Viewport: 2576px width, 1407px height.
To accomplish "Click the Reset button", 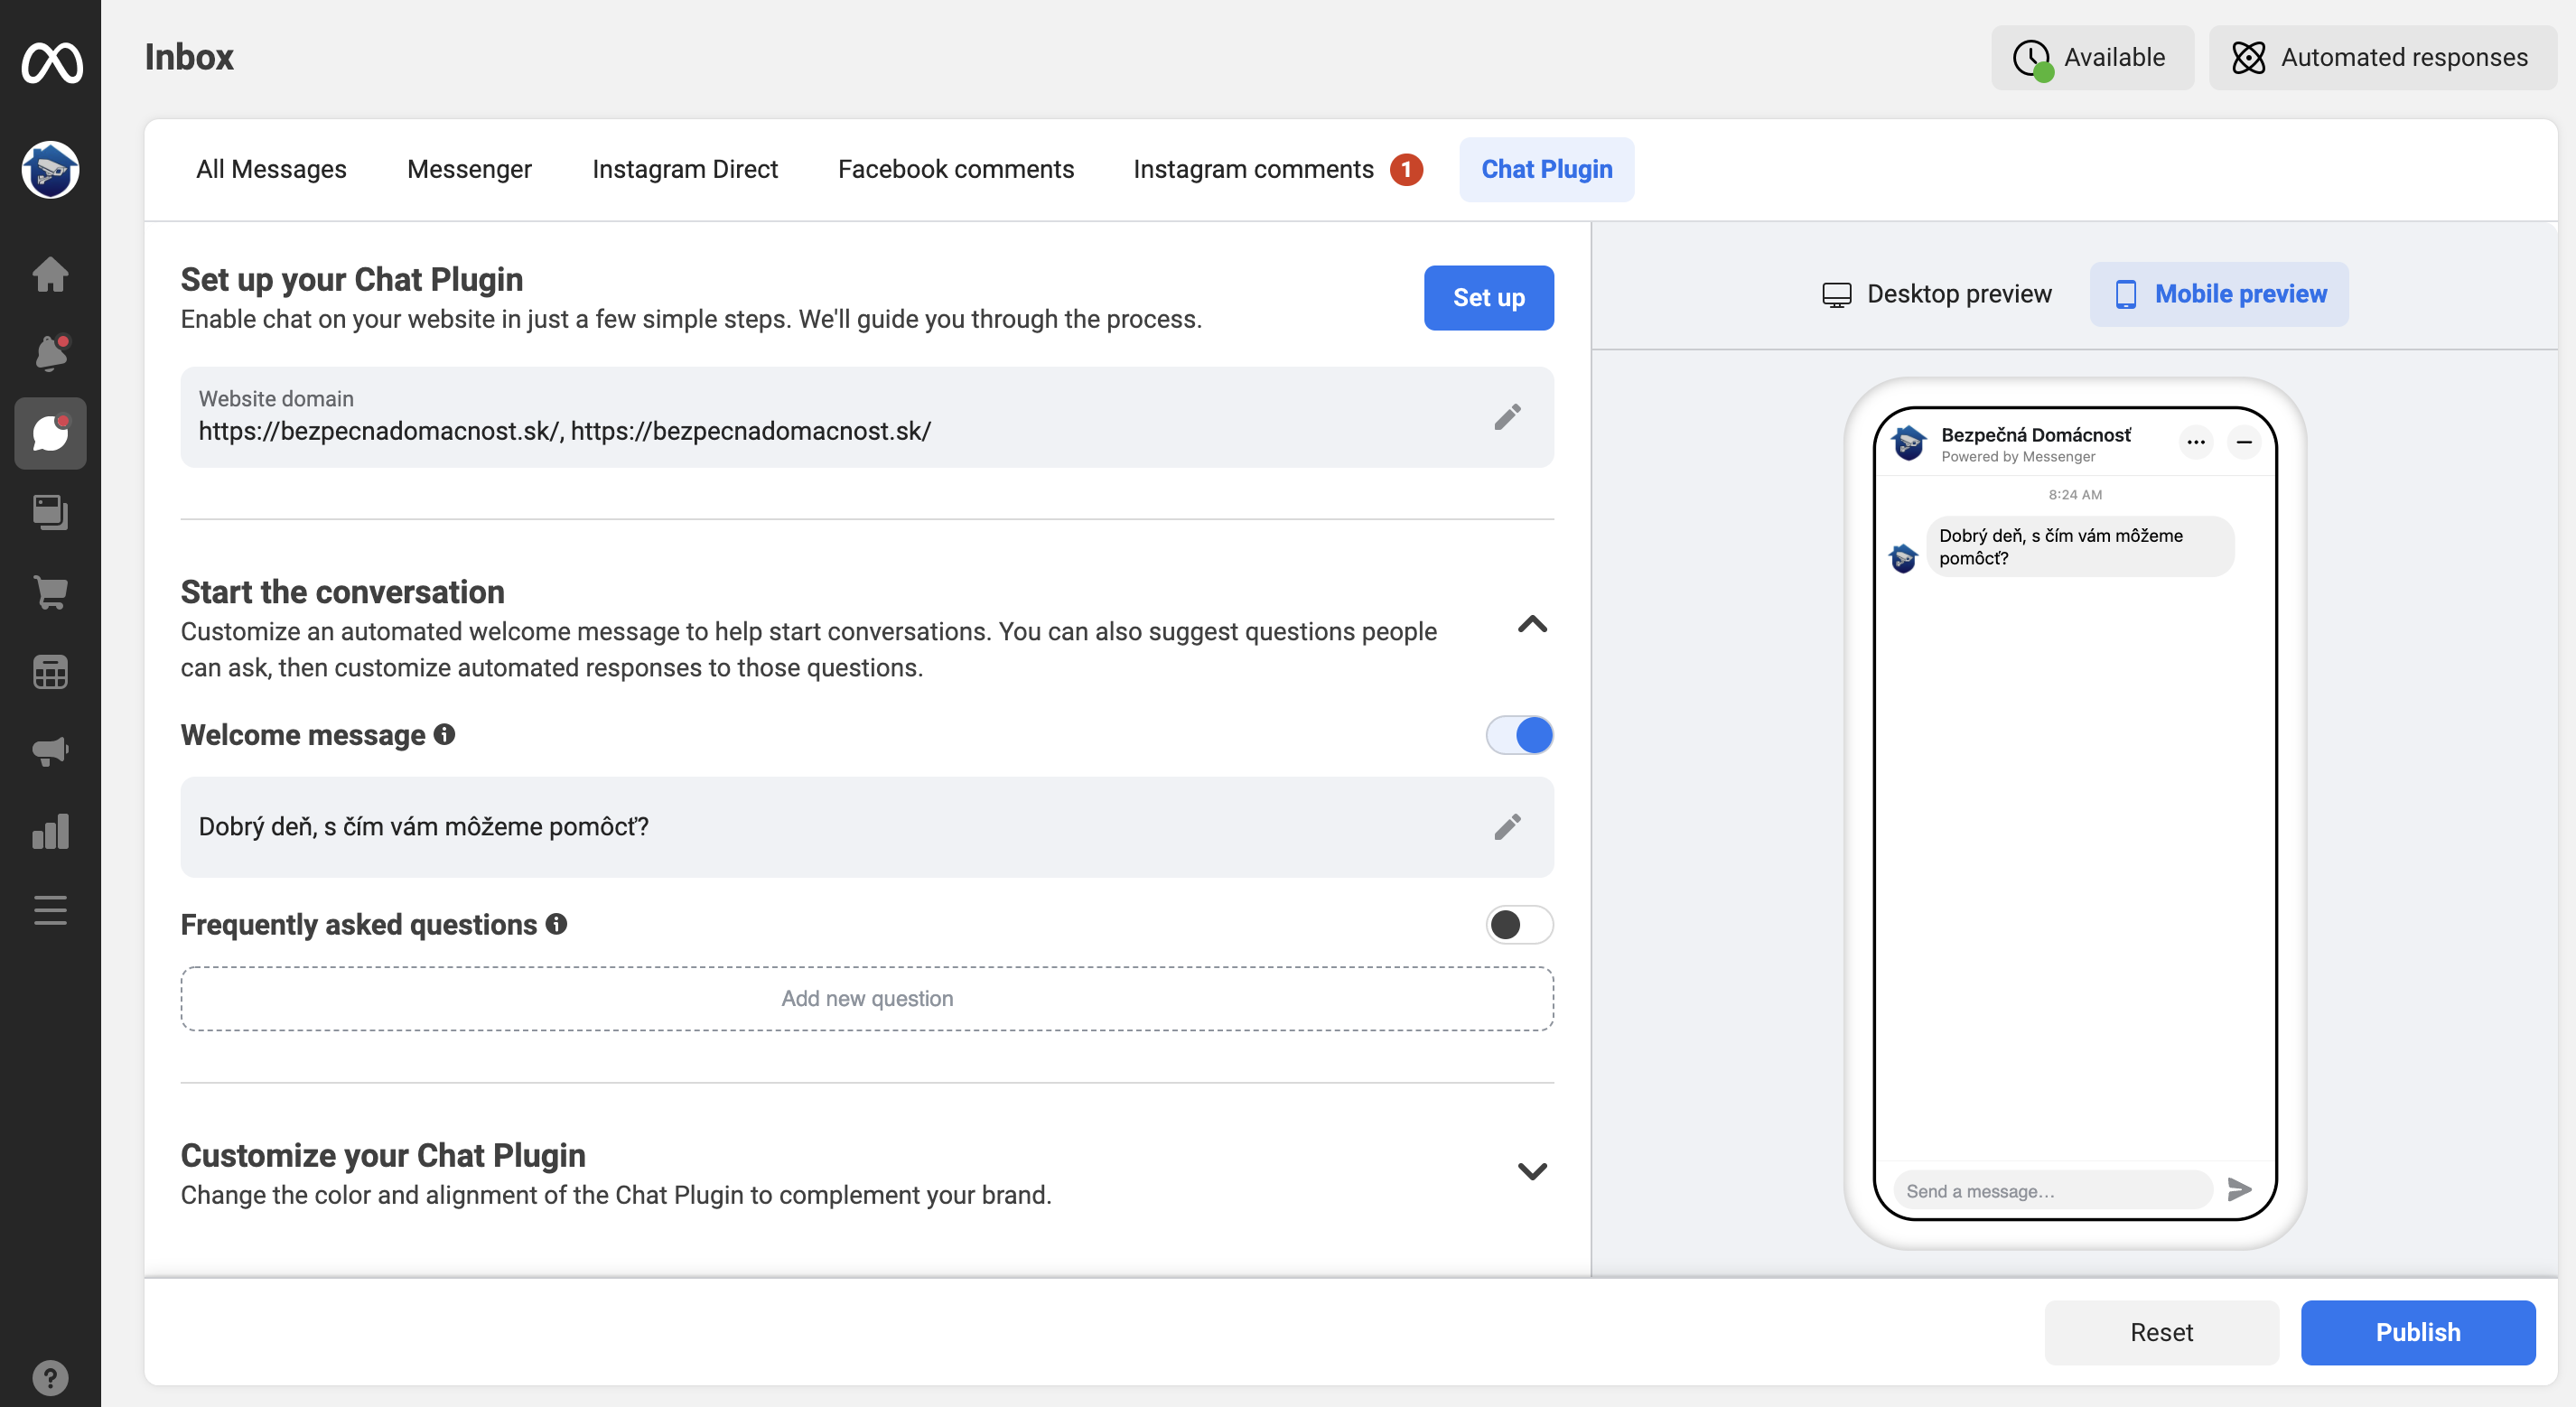I will (2162, 1333).
